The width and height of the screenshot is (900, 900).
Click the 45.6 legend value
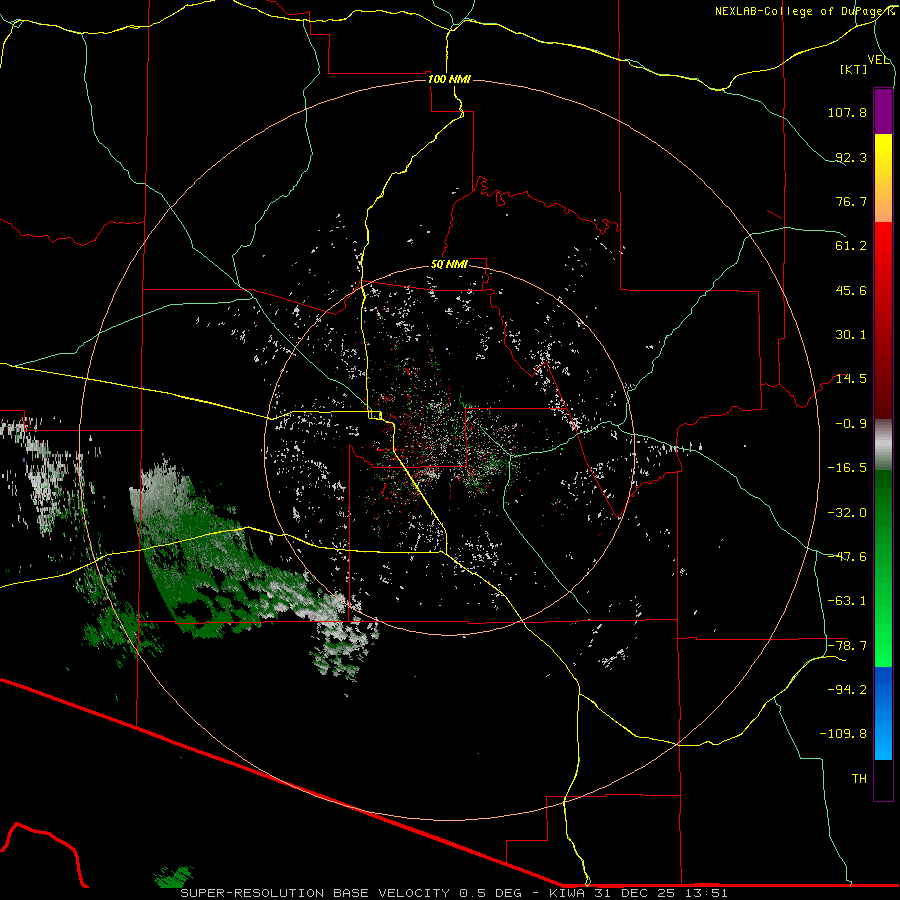point(851,290)
